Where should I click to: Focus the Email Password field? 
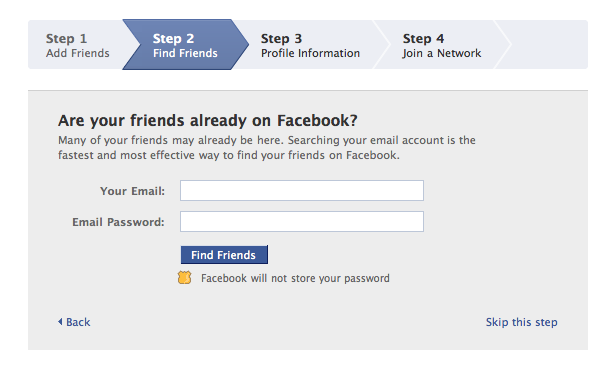[302, 221]
